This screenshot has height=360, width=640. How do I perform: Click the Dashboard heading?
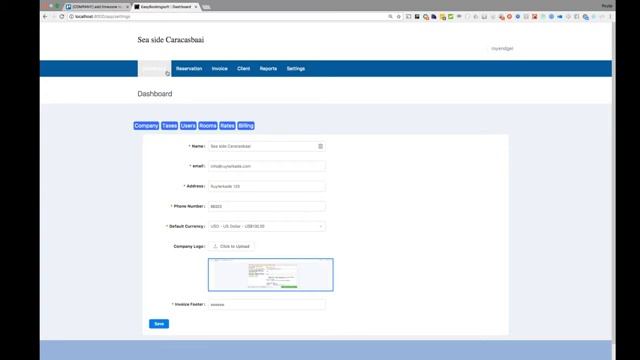(155, 94)
